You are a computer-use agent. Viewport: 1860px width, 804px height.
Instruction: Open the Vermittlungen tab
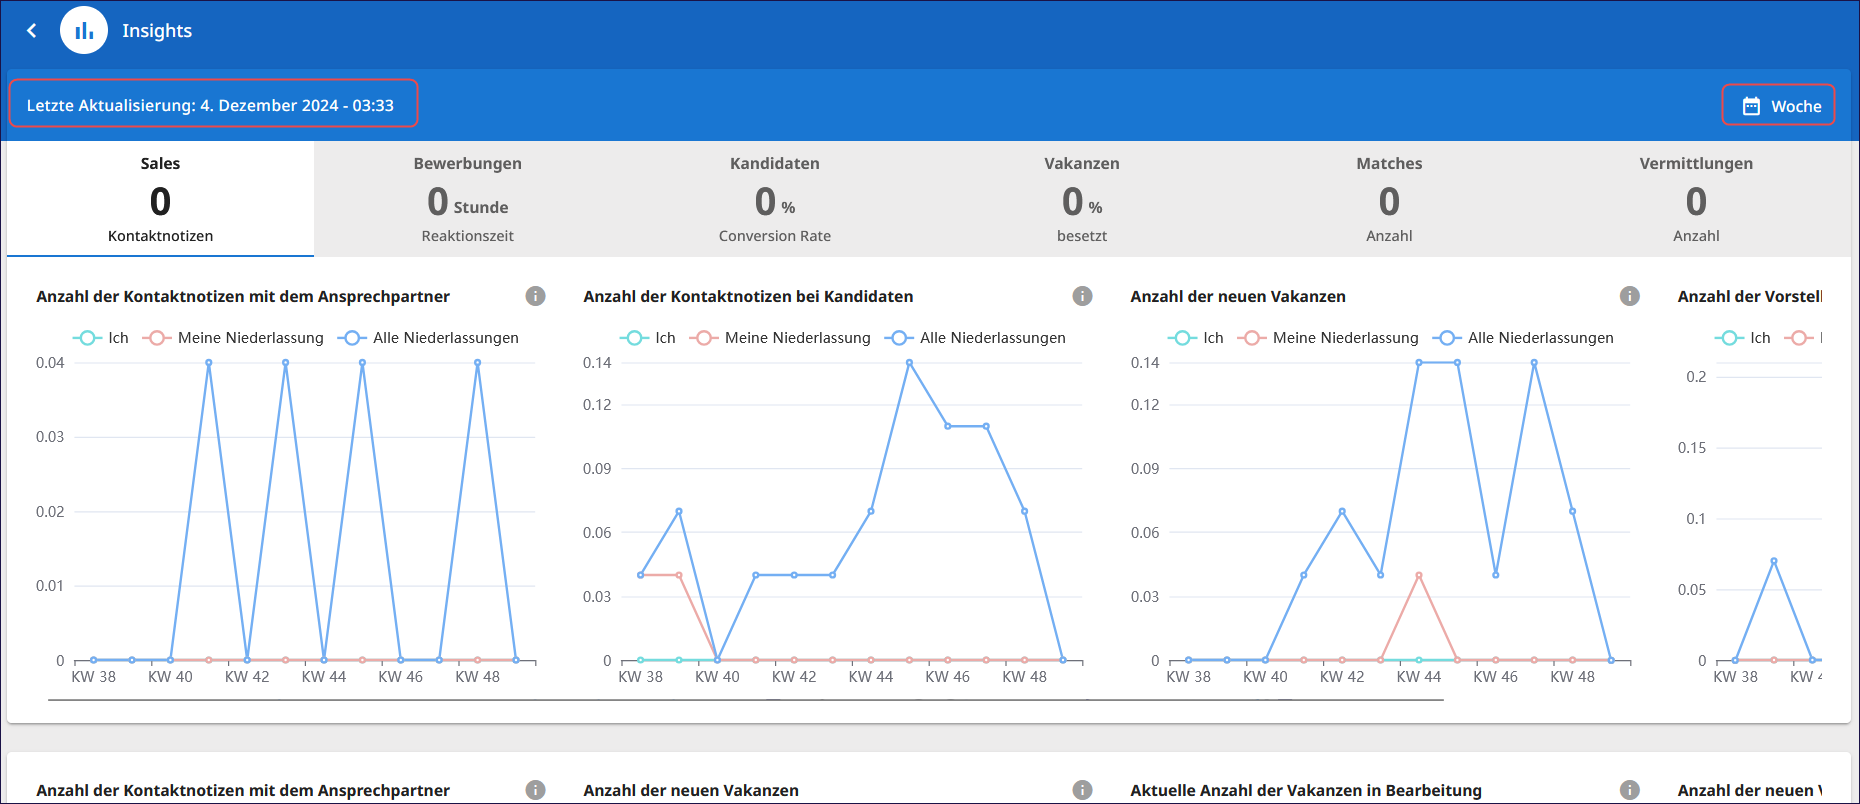point(1695,199)
